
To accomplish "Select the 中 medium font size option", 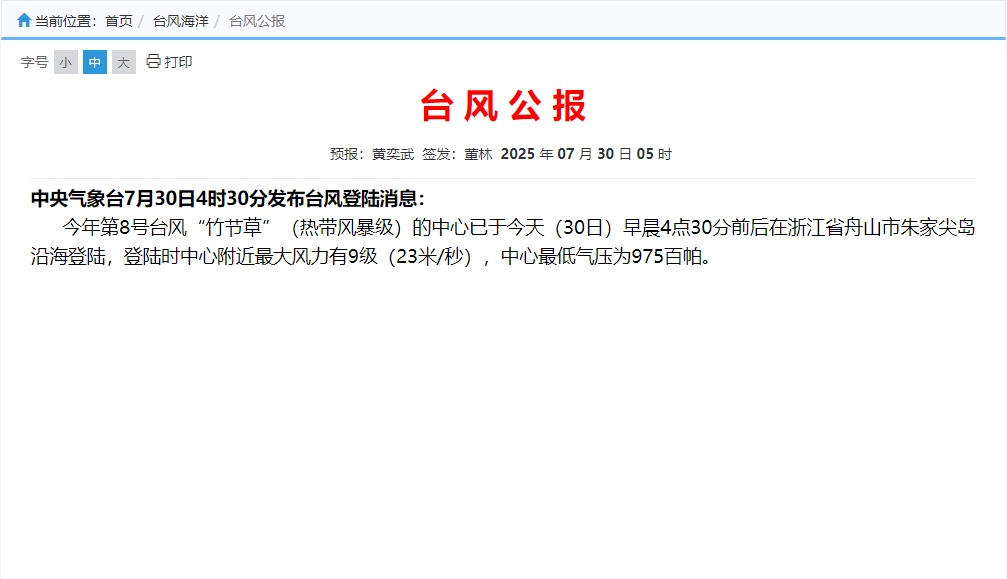I will pos(93,62).
